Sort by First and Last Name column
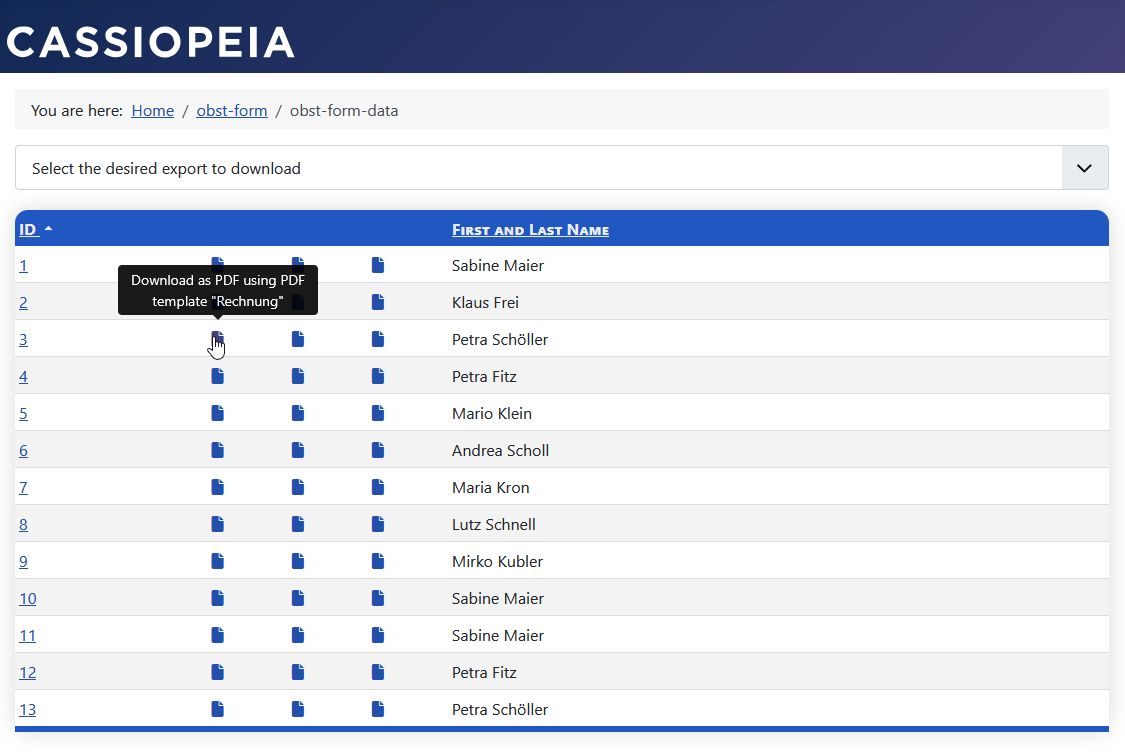The image size is (1125, 752). [530, 229]
